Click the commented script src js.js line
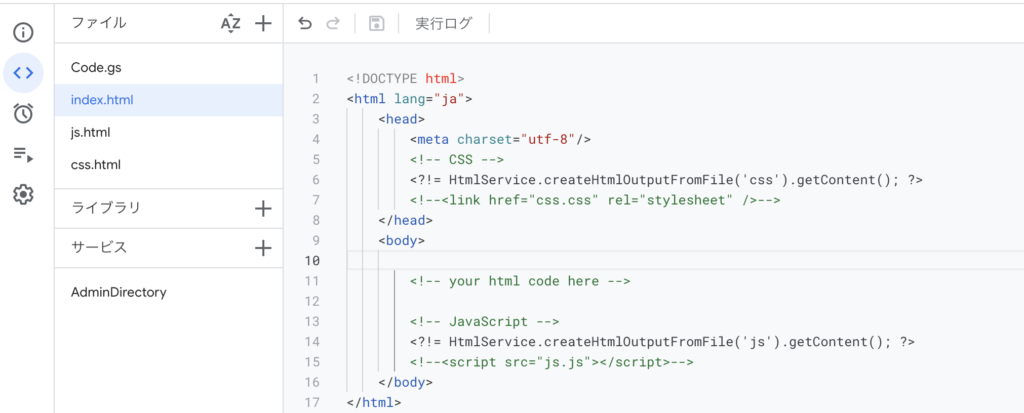Viewport: 1024px width, 413px height. (x=552, y=362)
